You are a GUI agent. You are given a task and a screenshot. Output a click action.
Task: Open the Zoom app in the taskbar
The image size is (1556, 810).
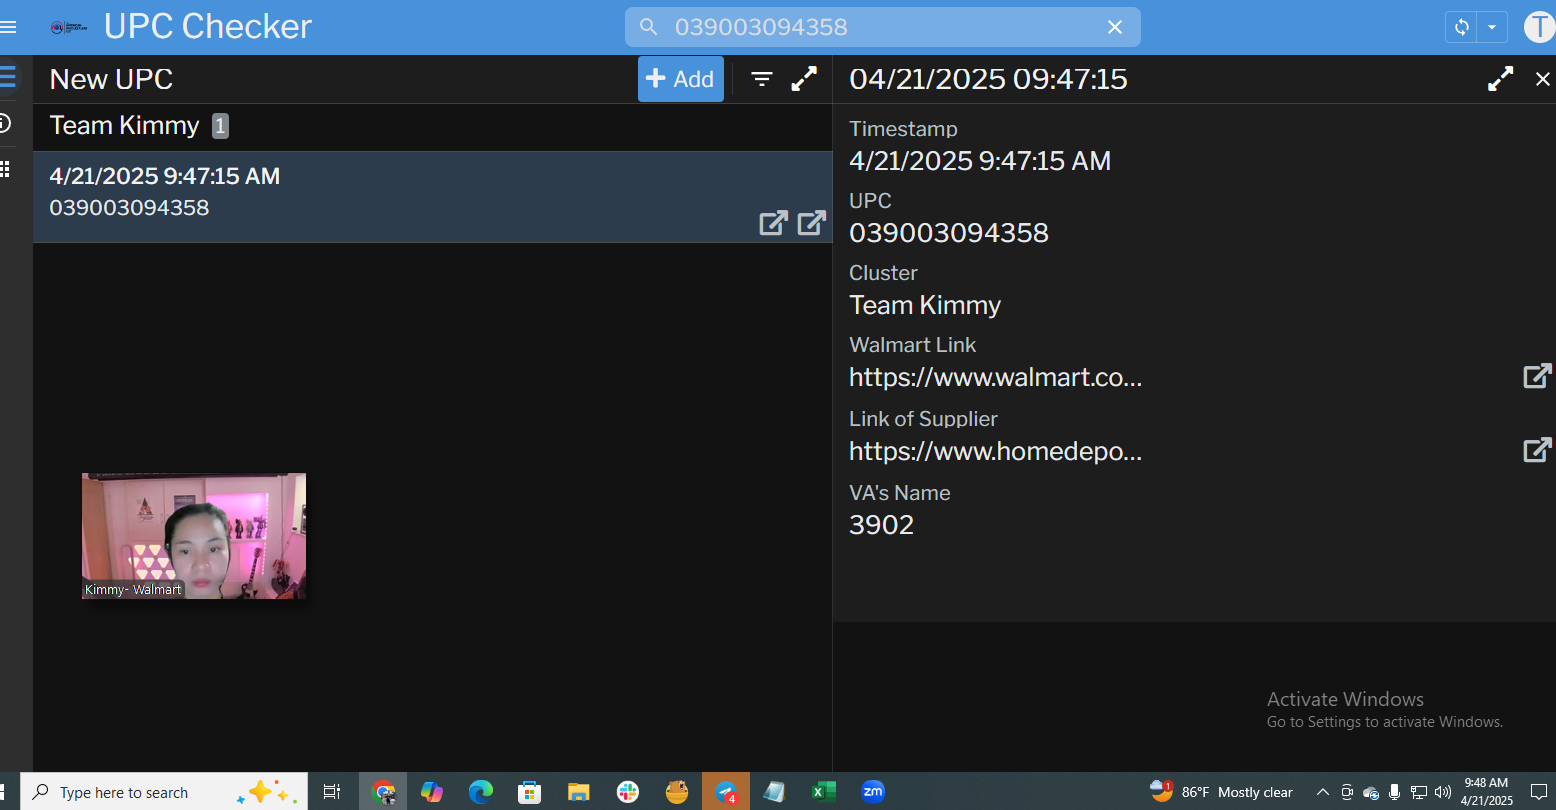coord(873,792)
